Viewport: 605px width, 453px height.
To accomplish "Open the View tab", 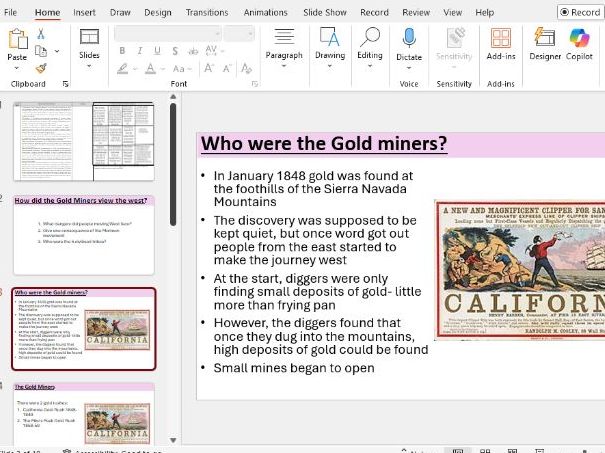I will click(452, 12).
